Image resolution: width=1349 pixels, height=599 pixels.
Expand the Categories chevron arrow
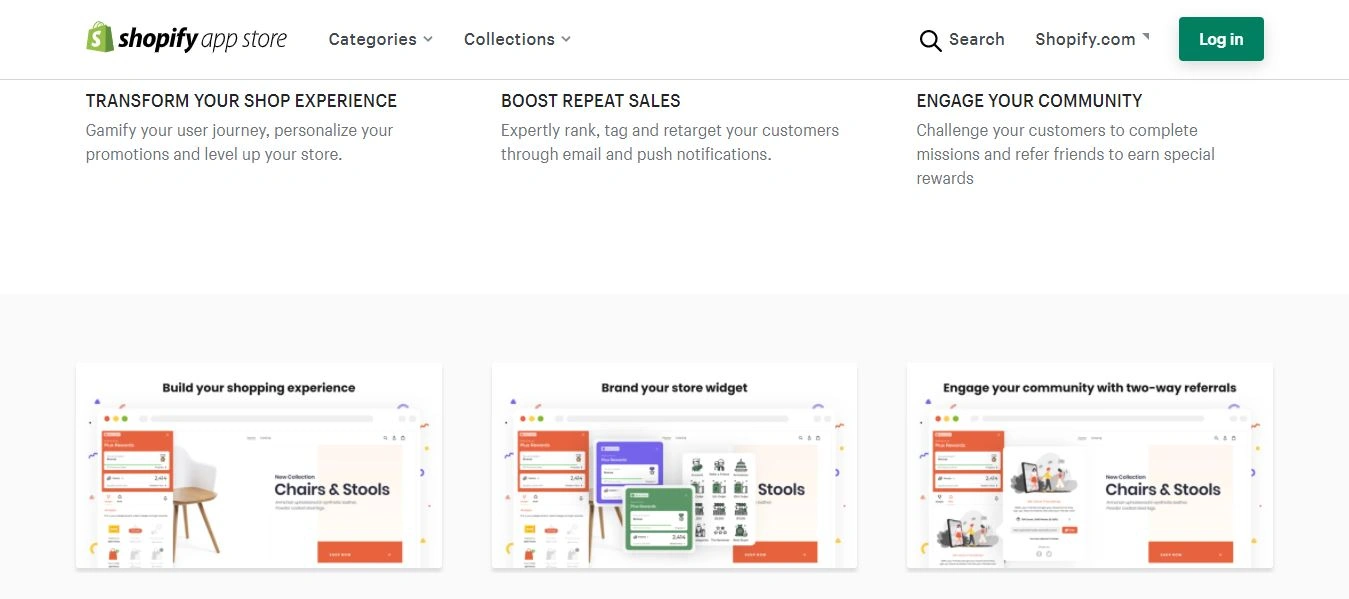[x=428, y=39]
